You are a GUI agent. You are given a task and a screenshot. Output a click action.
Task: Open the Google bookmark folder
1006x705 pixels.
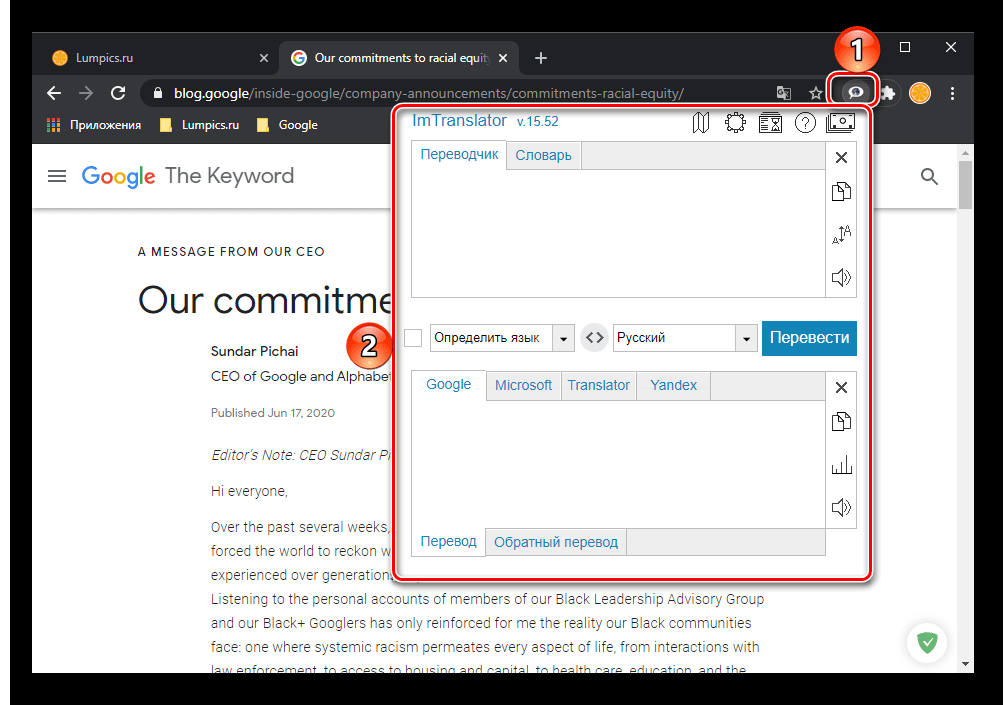point(287,125)
